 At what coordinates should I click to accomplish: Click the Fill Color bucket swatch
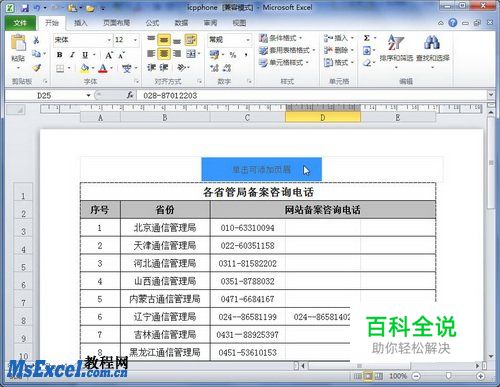pyautogui.click(x=85, y=69)
